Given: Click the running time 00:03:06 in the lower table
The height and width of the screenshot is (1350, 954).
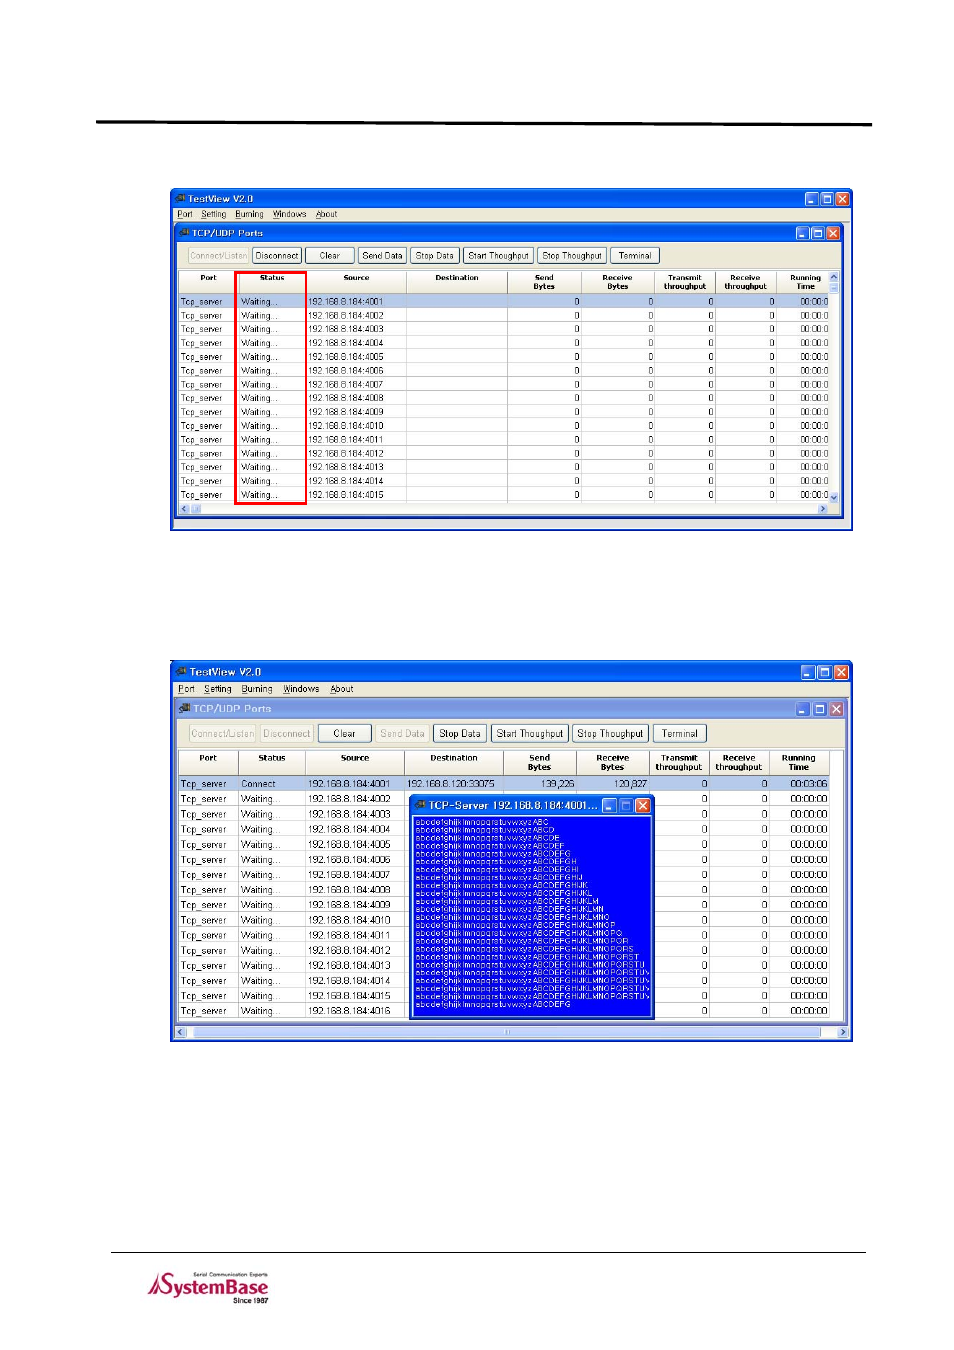Looking at the screenshot, I should pyautogui.click(x=808, y=784).
